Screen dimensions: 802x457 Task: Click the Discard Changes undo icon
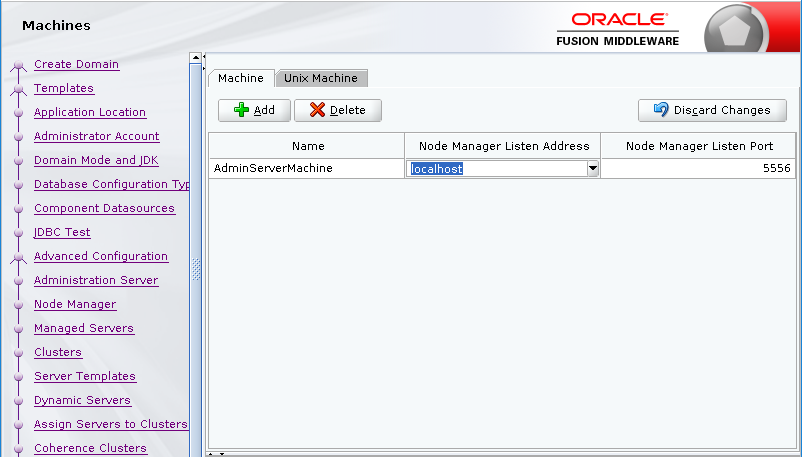[660, 110]
